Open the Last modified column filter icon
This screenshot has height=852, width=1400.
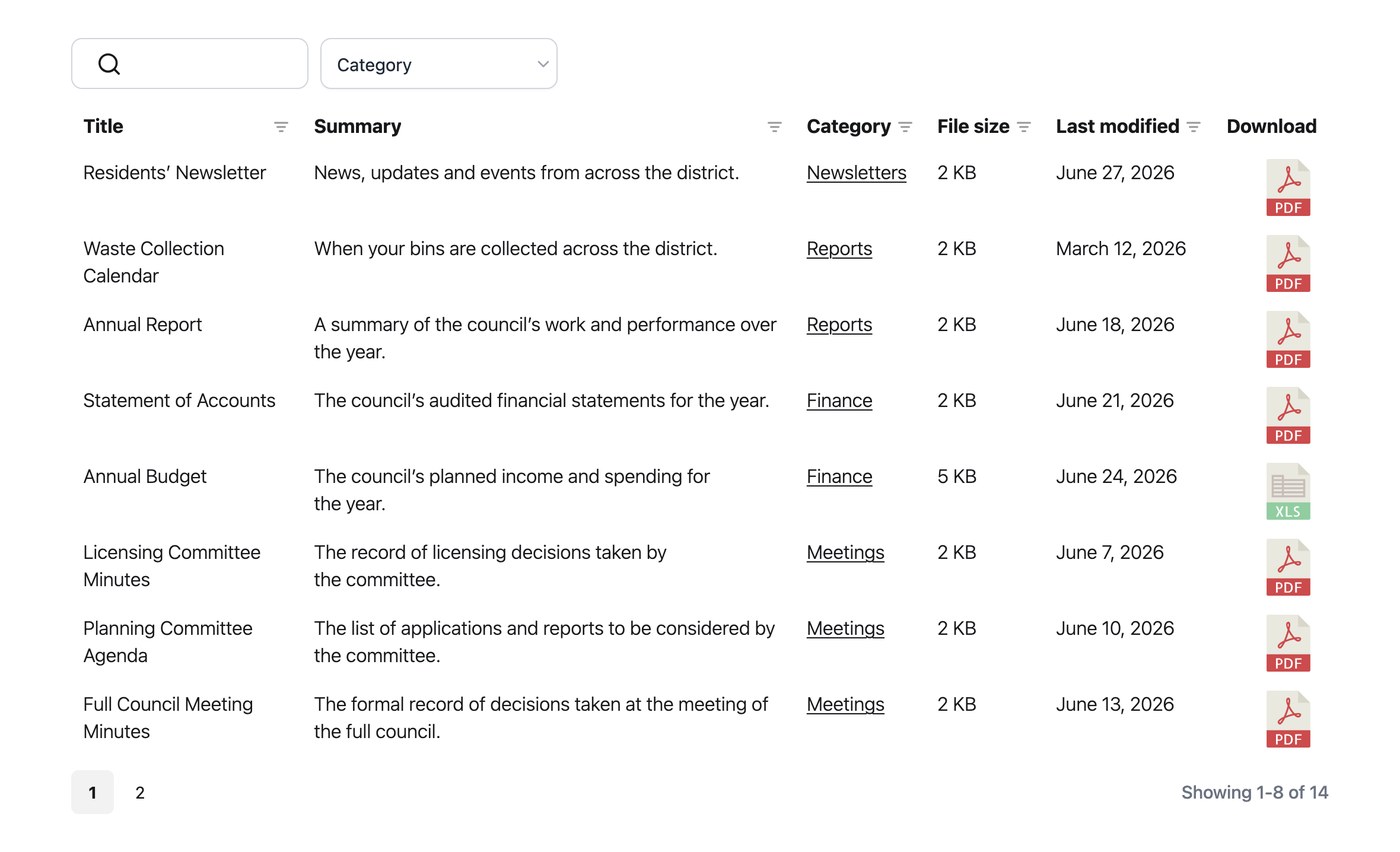pos(1193,127)
